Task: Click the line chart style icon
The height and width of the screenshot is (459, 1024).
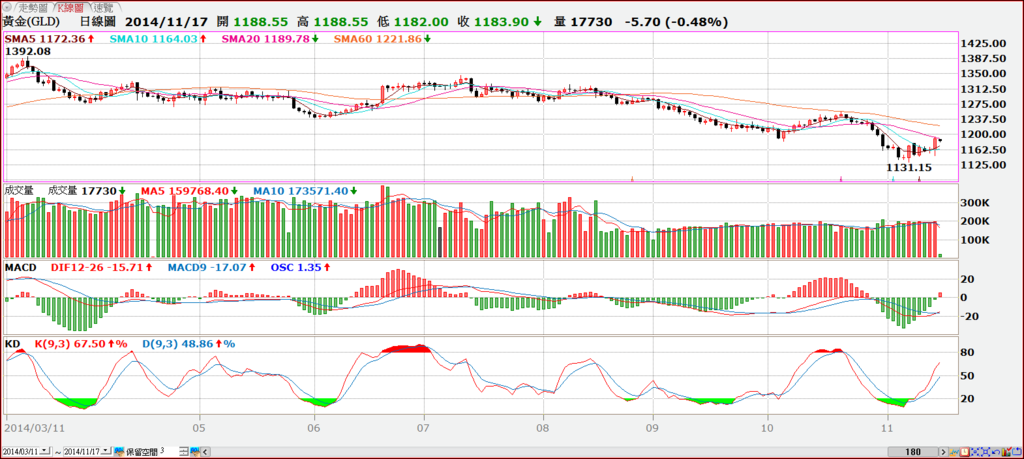Action: 954,452
